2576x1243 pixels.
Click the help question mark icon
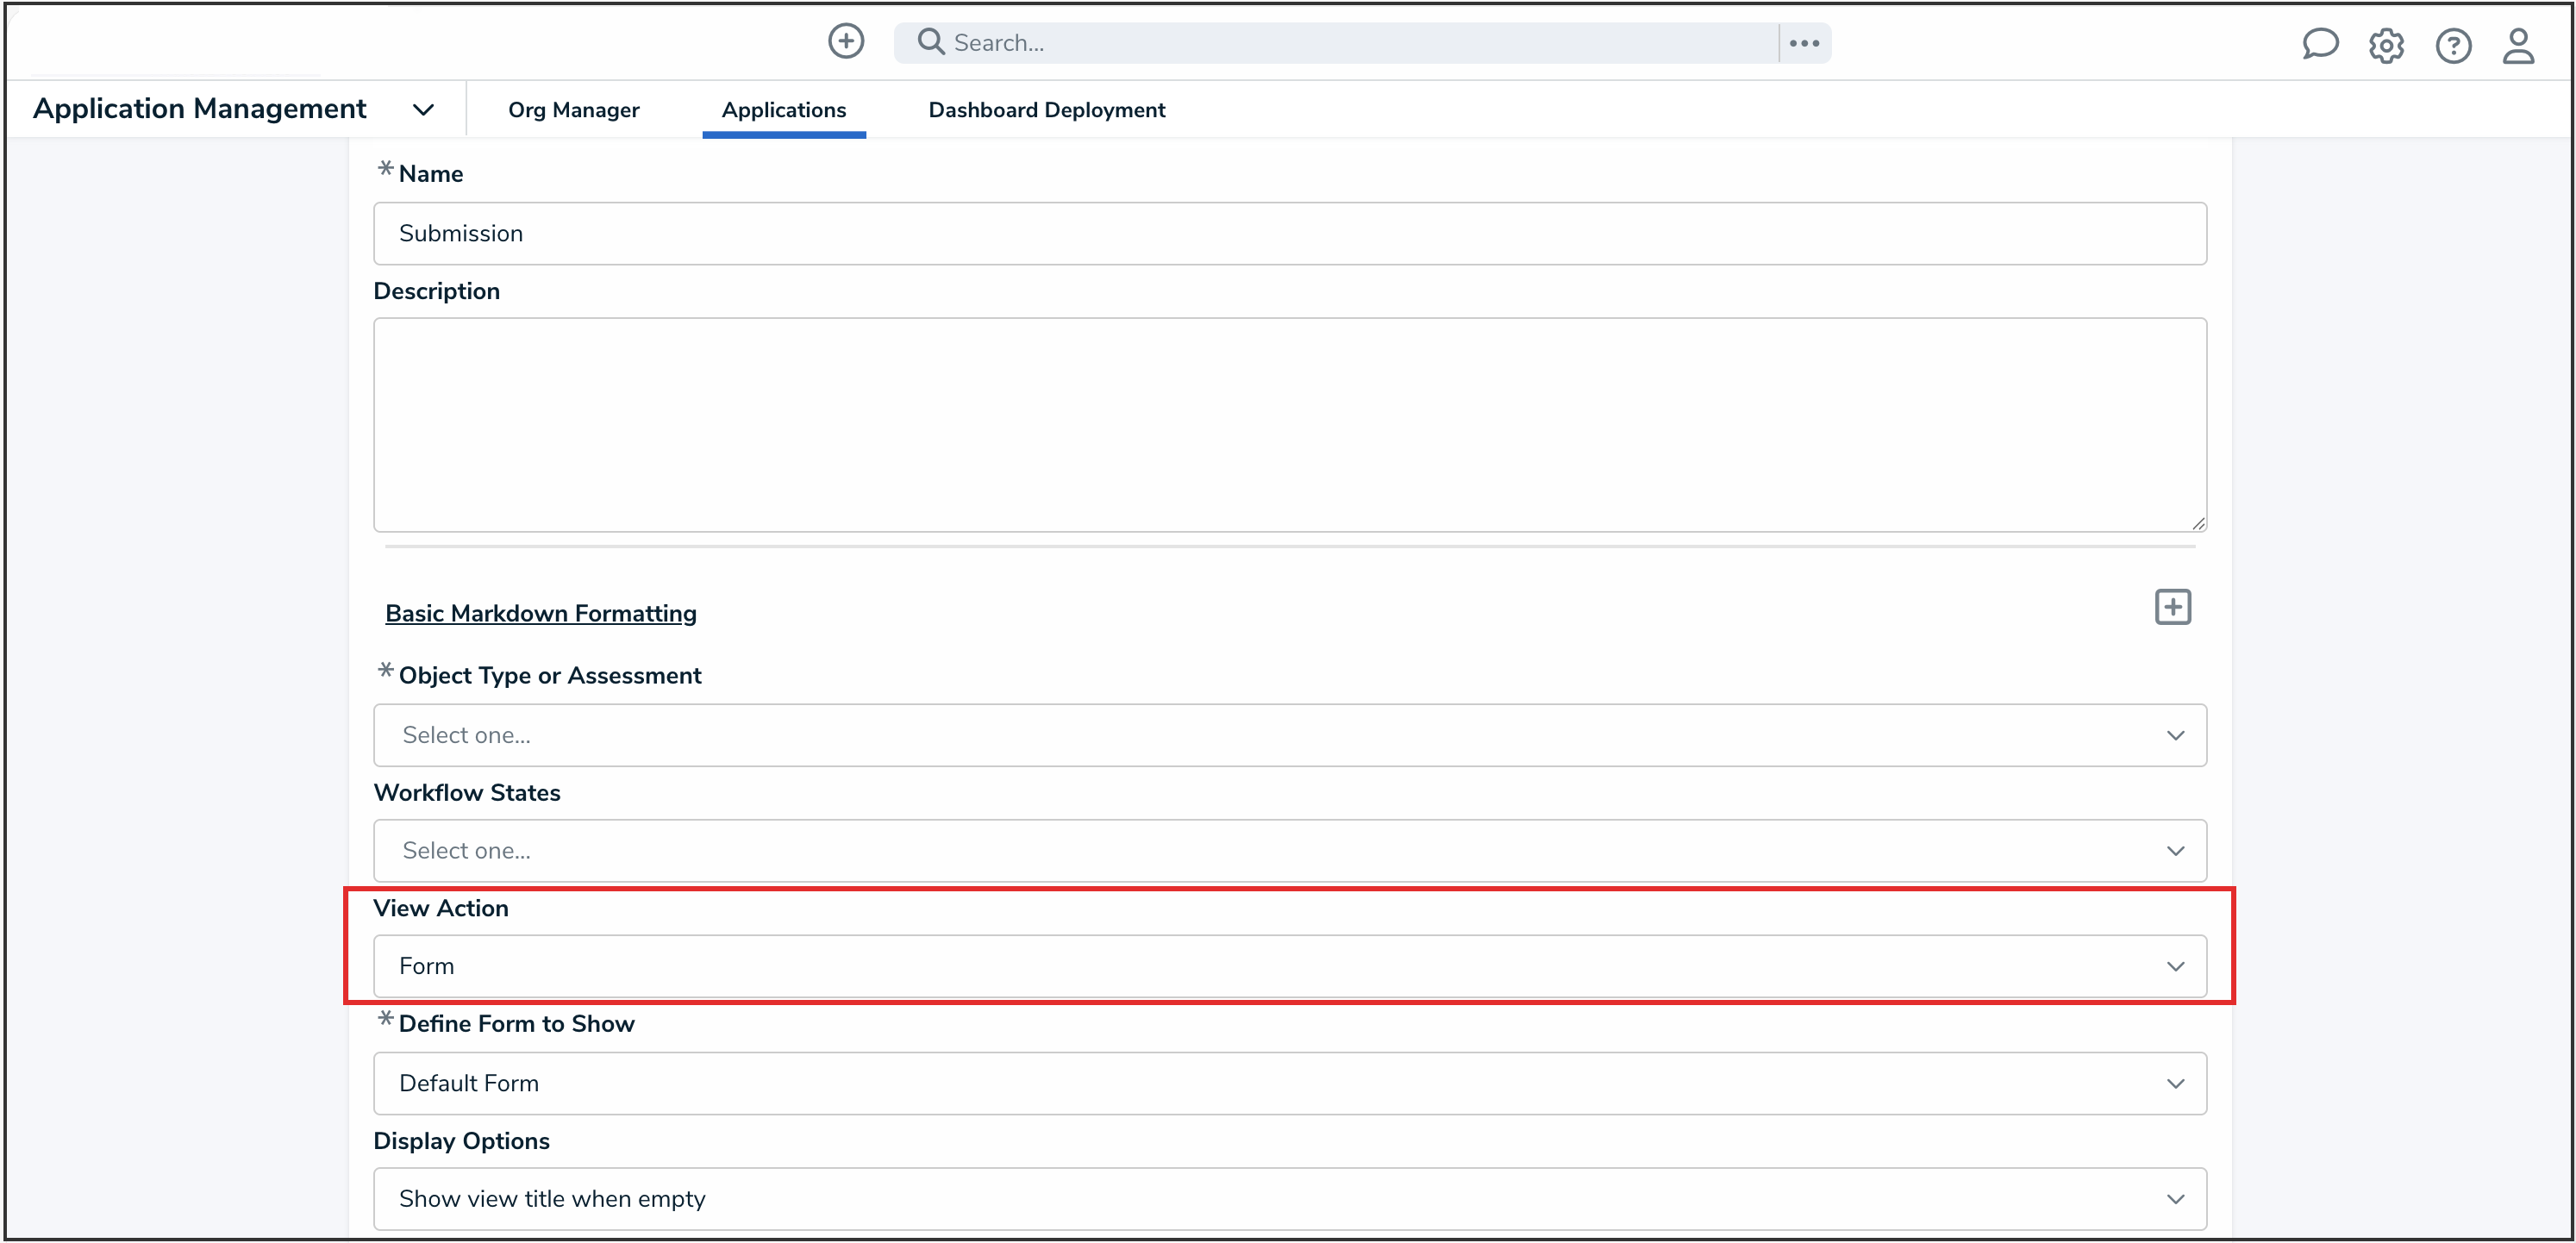[2454, 45]
